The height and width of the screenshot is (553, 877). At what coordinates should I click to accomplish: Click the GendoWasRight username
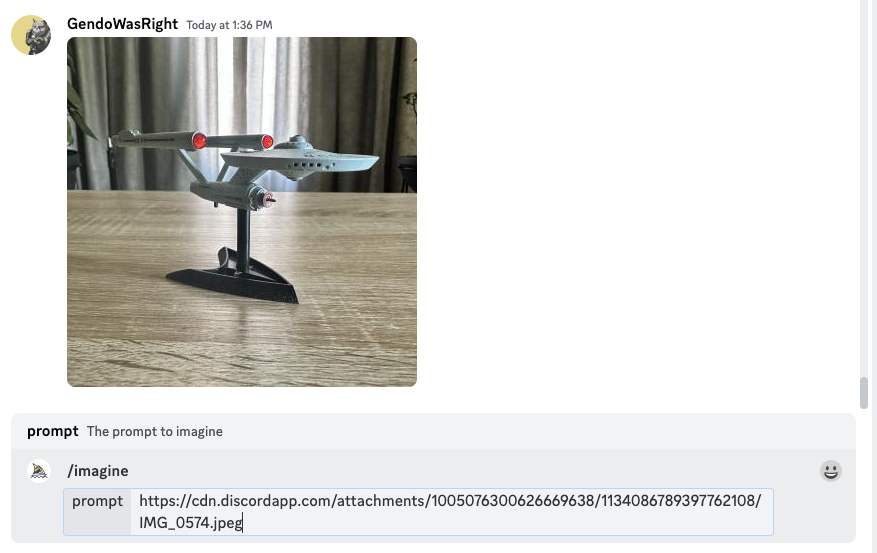pos(122,24)
